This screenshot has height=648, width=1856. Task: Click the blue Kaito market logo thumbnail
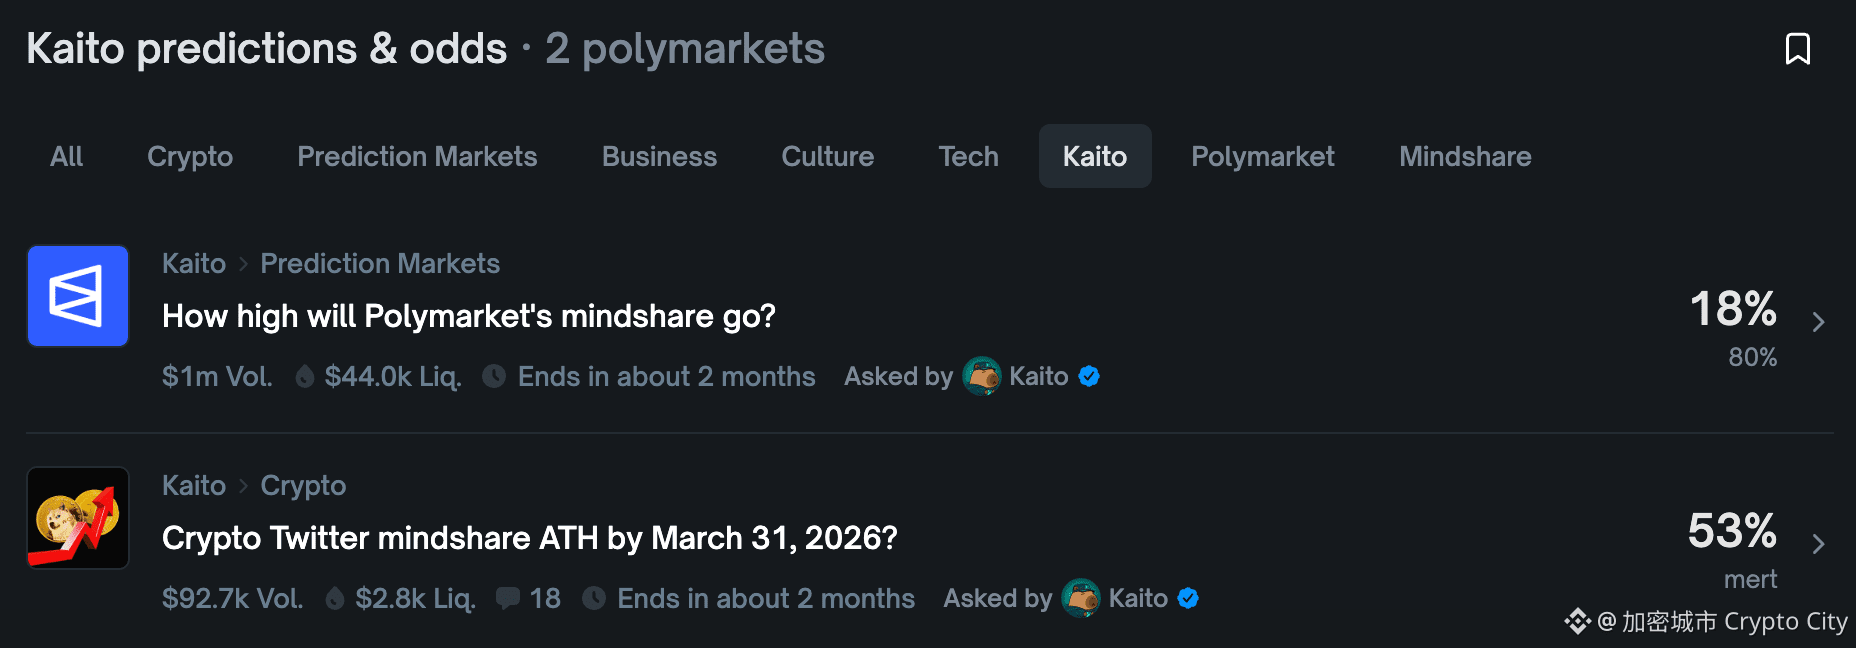pyautogui.click(x=78, y=296)
